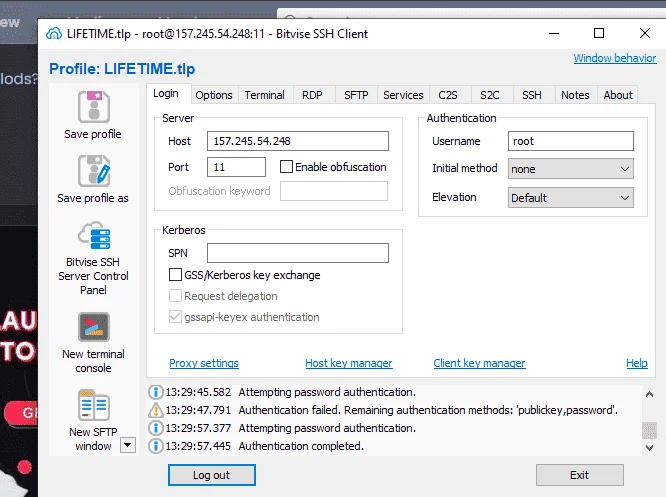Click the Save profile as icon
The height and width of the screenshot is (497, 666).
94,171
